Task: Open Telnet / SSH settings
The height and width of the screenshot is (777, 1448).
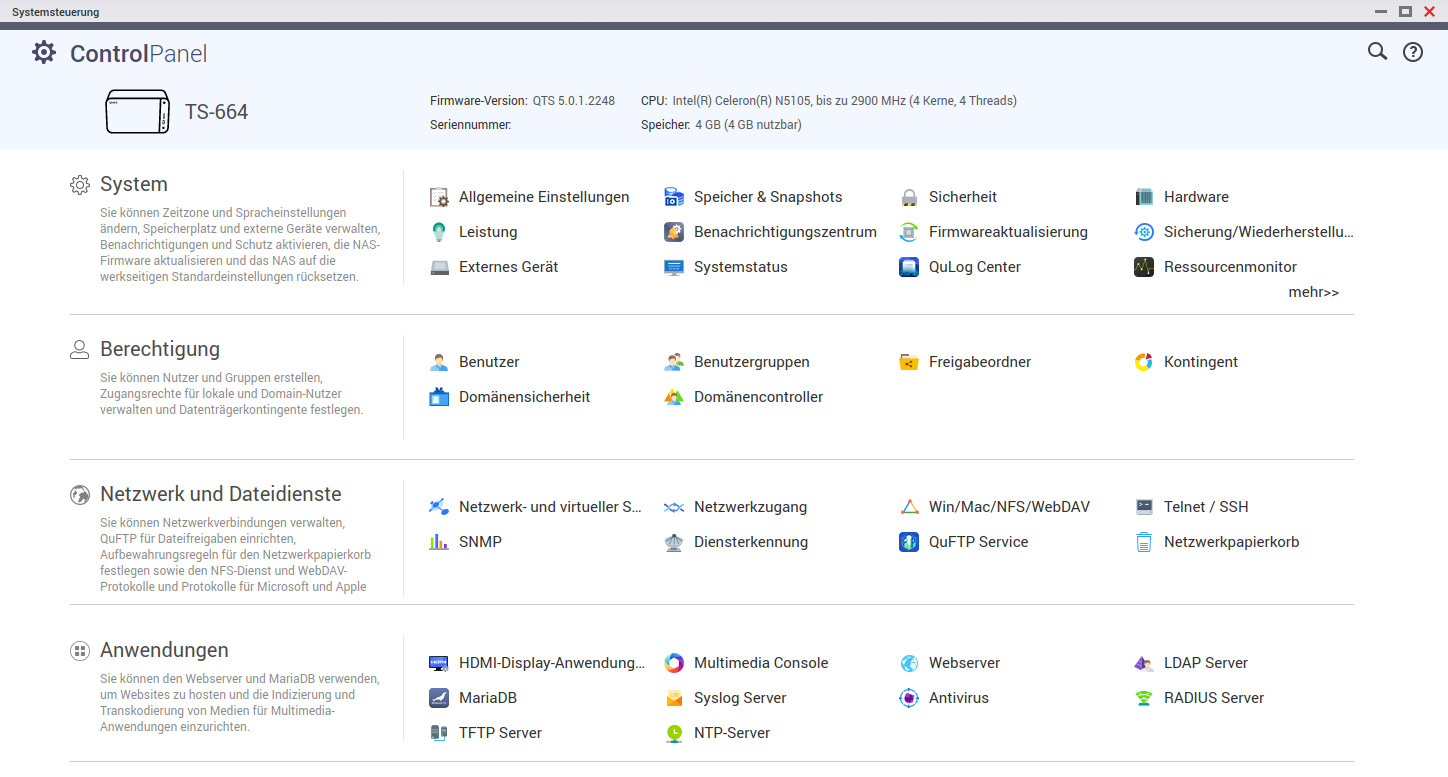Action: tap(1205, 506)
